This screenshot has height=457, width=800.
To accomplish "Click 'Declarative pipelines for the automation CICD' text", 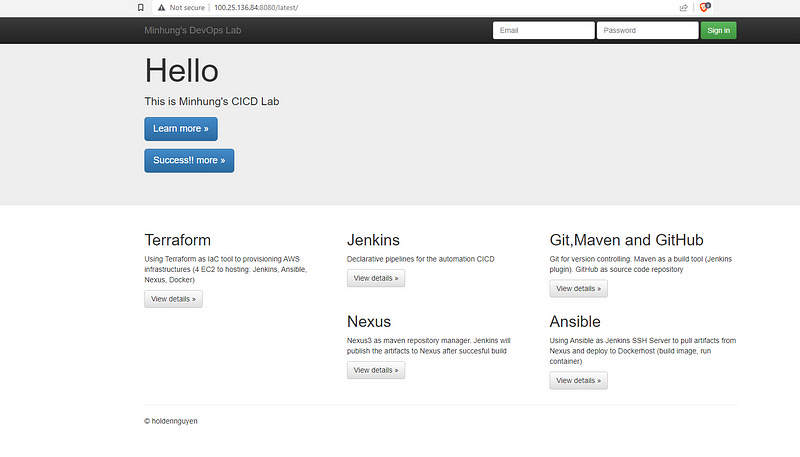I will 420,259.
